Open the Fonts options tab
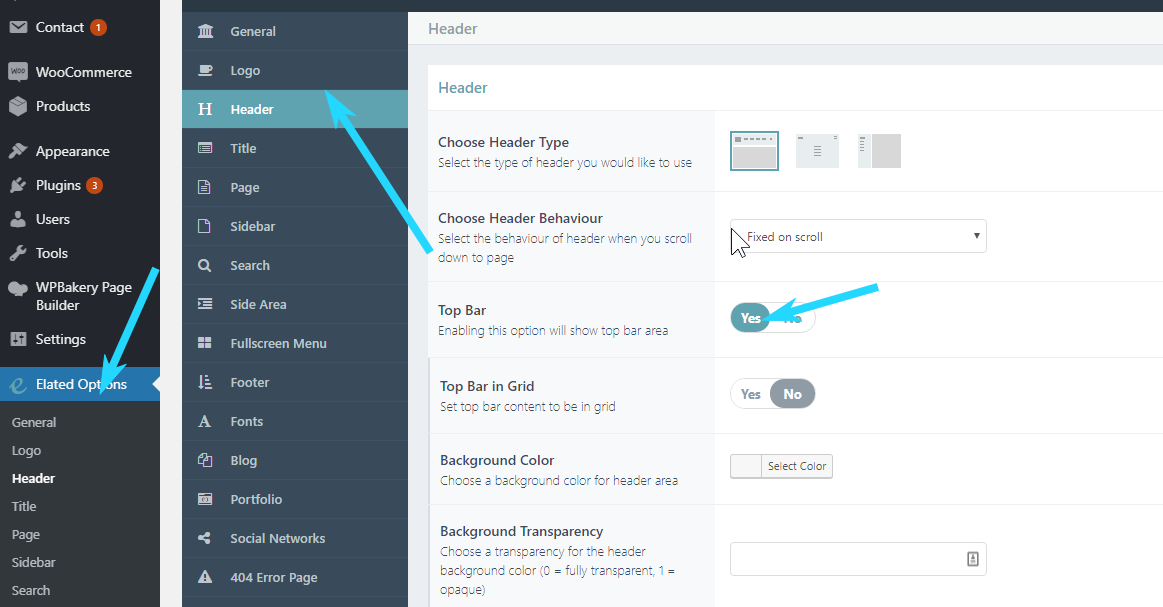Viewport: 1163px width, 607px height. 294,421
